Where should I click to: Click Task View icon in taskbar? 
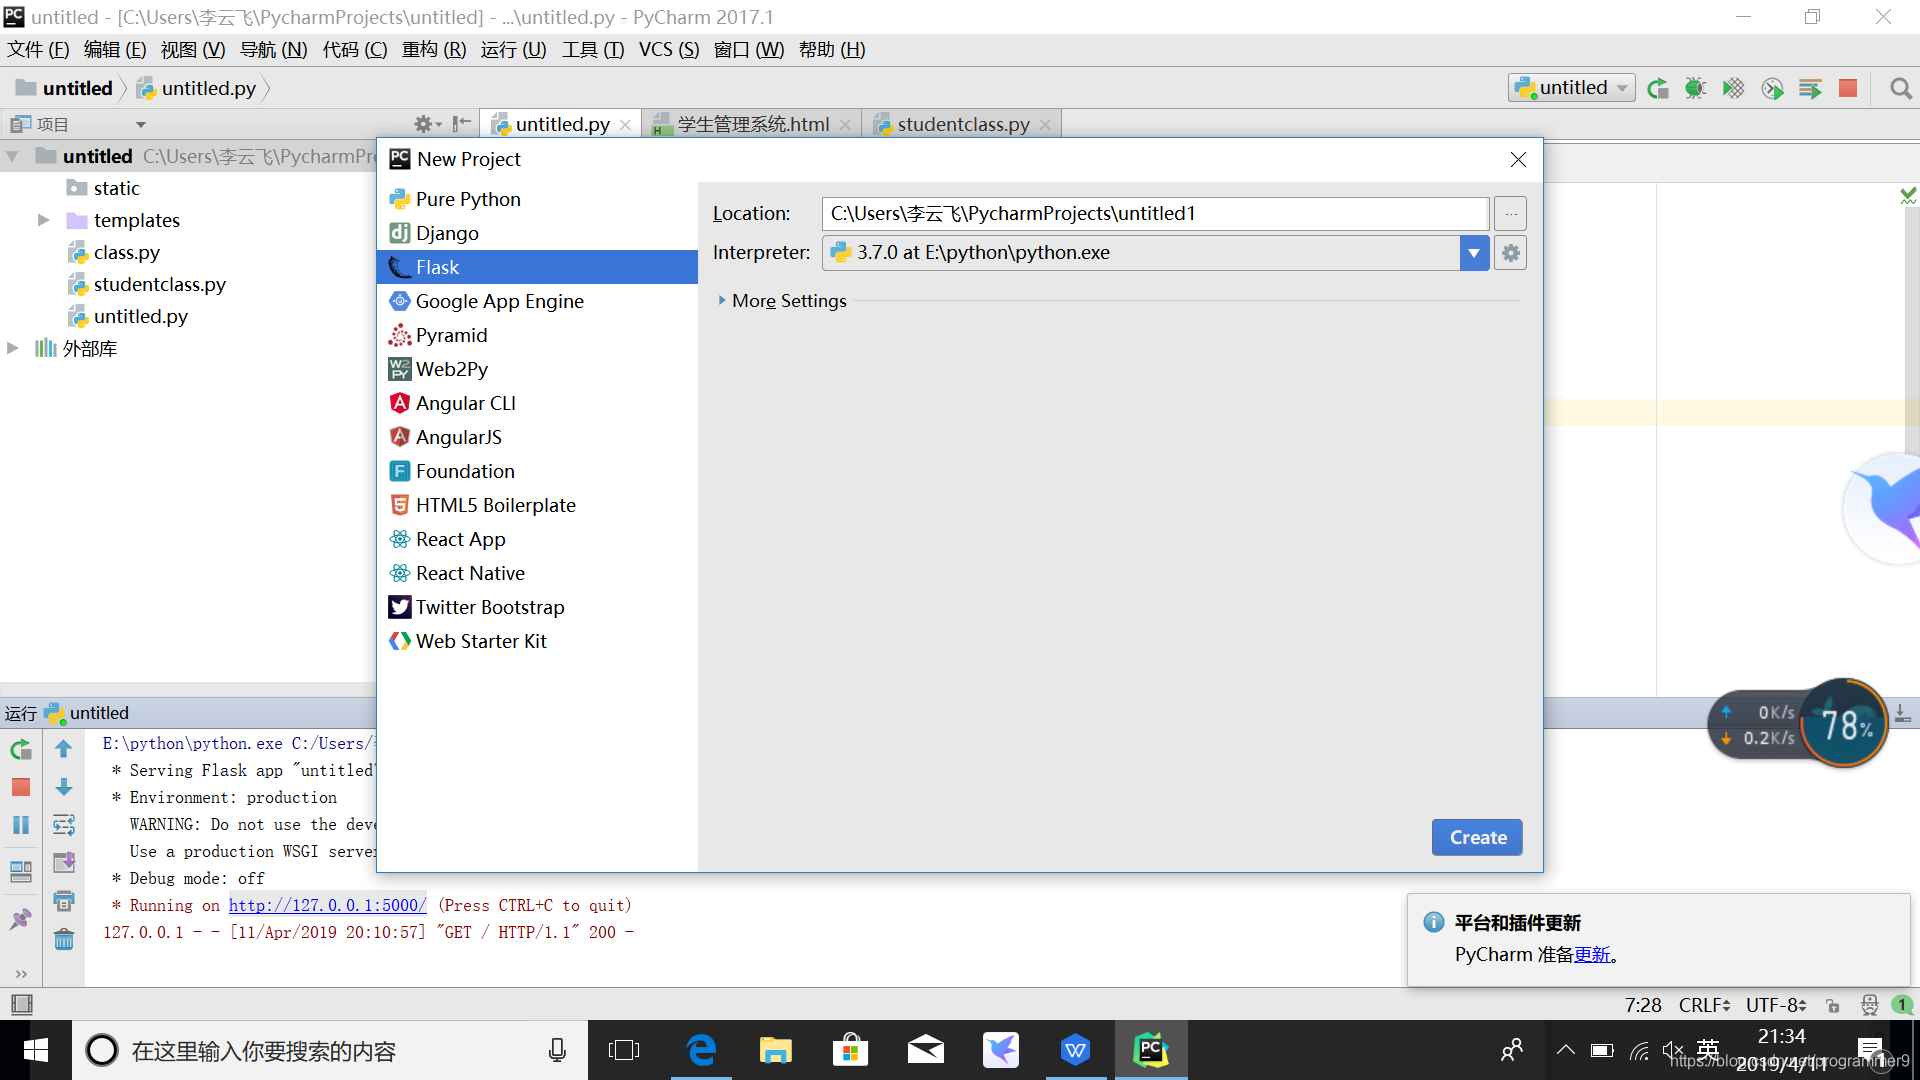tap(624, 1050)
